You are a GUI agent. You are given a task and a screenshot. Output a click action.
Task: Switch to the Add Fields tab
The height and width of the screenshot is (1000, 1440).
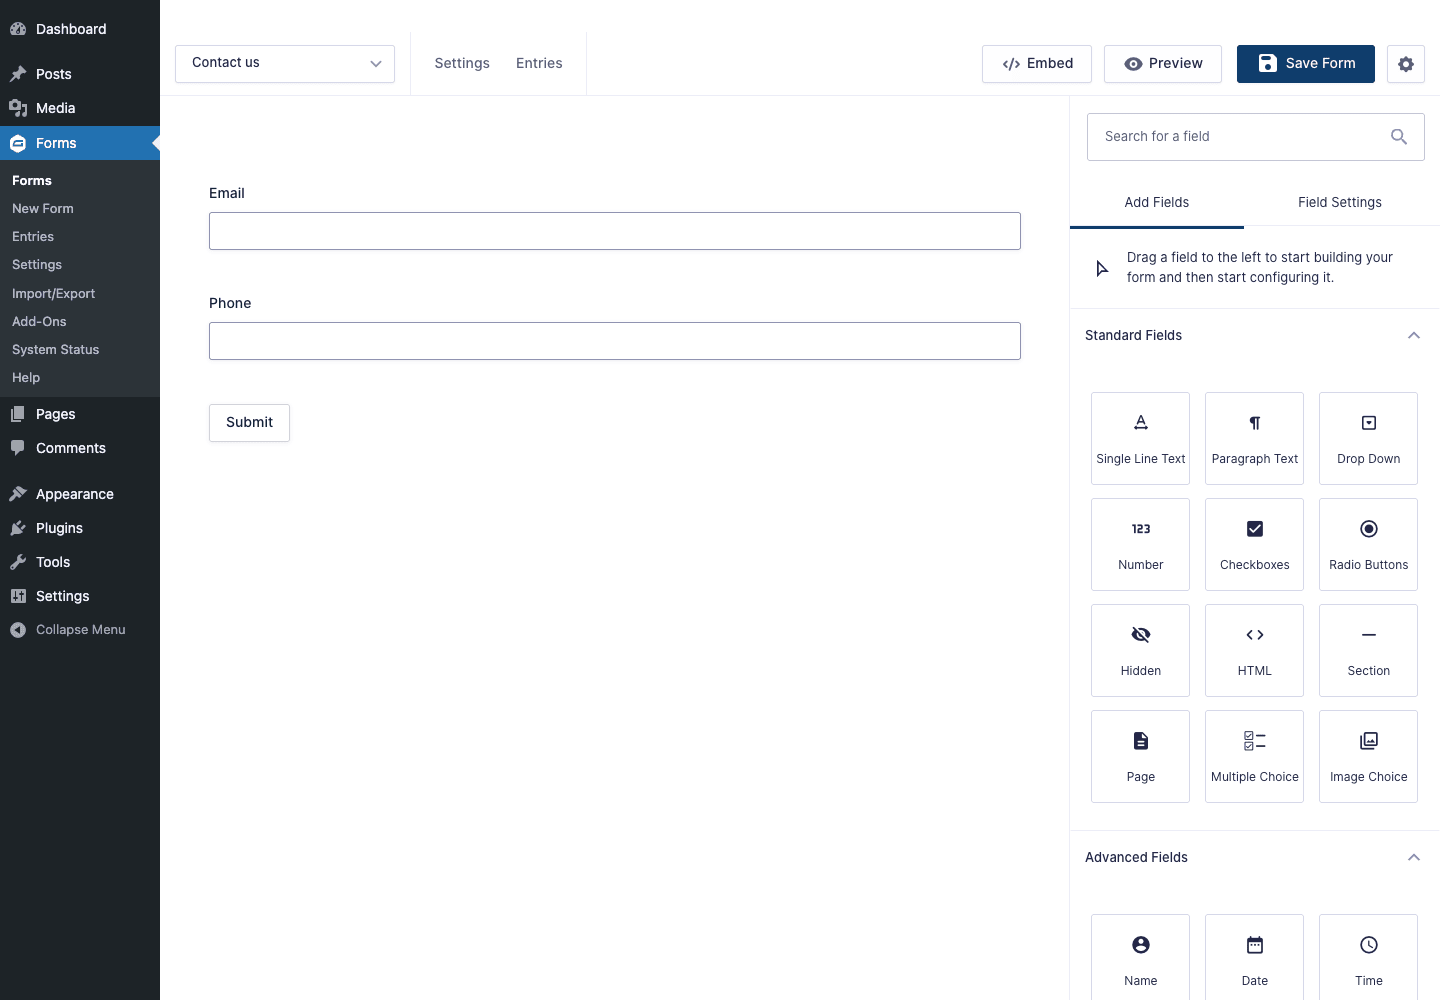coord(1157,203)
